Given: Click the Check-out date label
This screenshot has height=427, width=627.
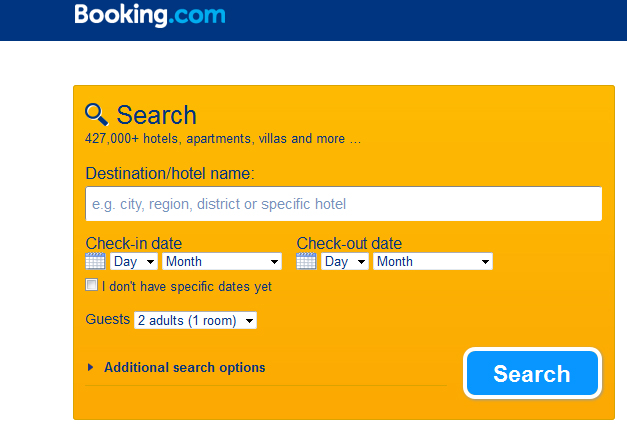Looking at the screenshot, I should tap(349, 243).
